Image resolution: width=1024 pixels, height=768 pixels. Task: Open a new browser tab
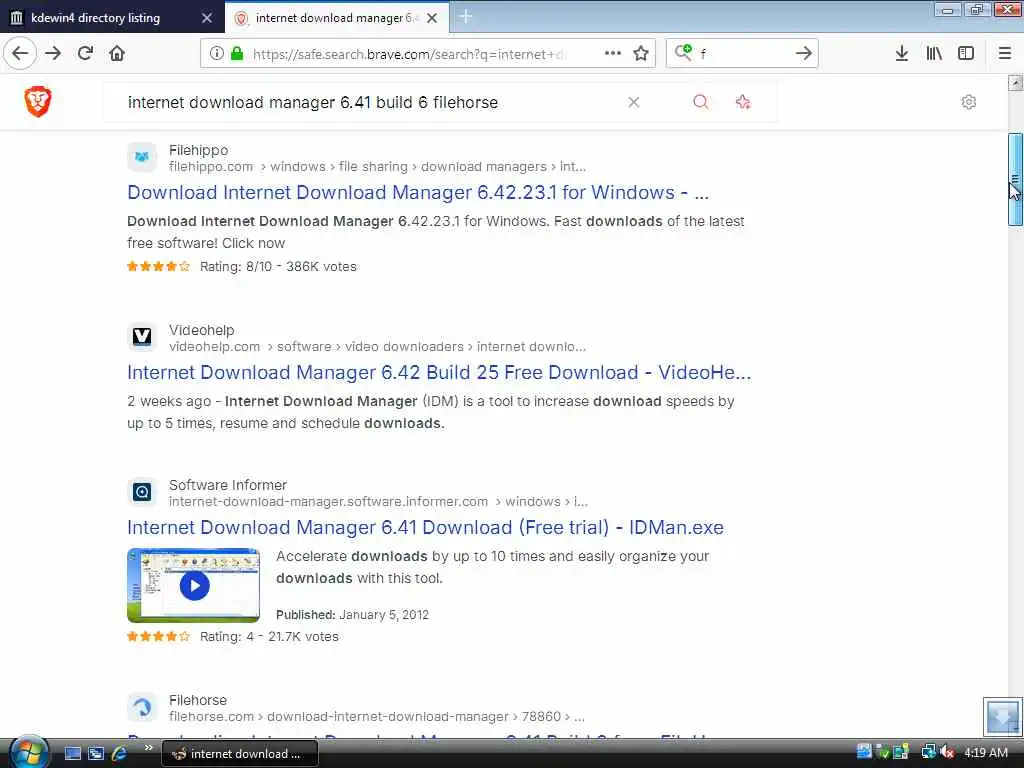[466, 16]
